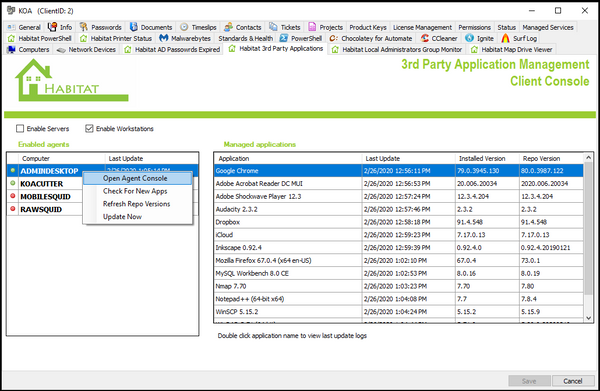Click the Projects tab icon
The width and height of the screenshot is (600, 391).
point(312,27)
